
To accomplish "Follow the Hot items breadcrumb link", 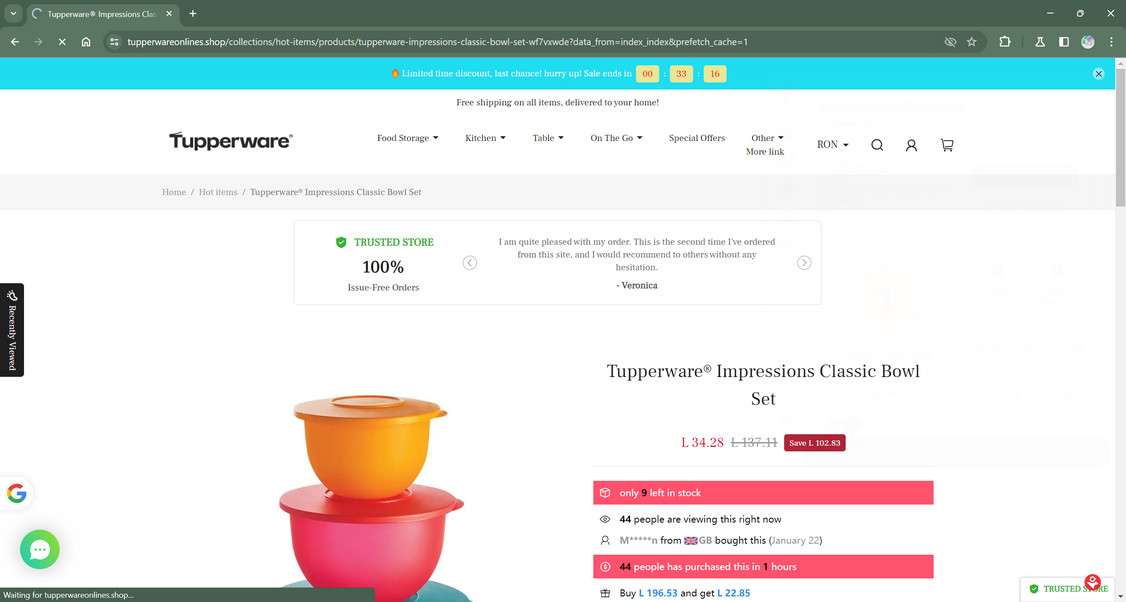I will pyautogui.click(x=218, y=192).
